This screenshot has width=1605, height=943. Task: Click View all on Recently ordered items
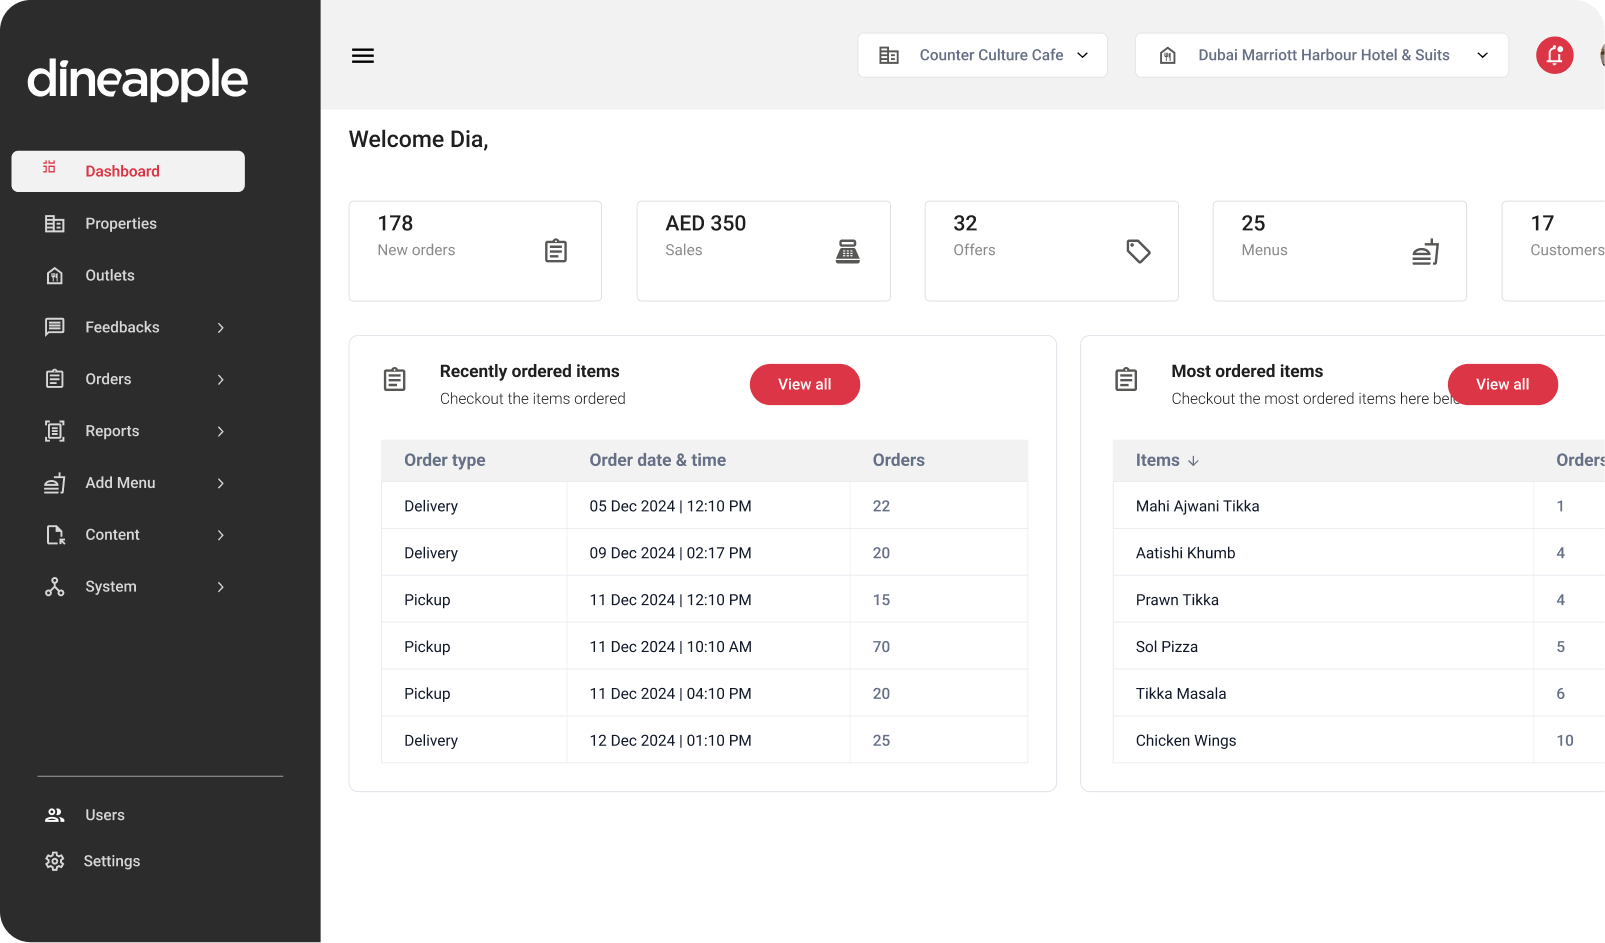(804, 384)
